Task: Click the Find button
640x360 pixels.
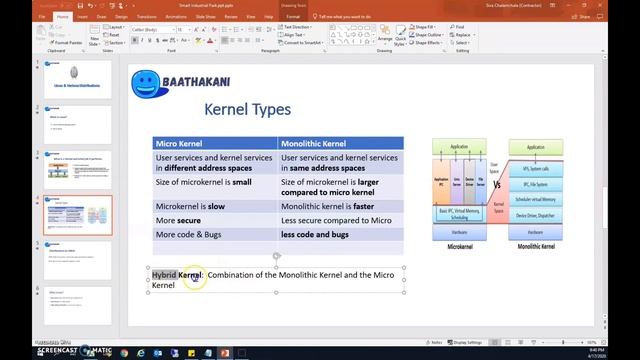Action: point(457,27)
